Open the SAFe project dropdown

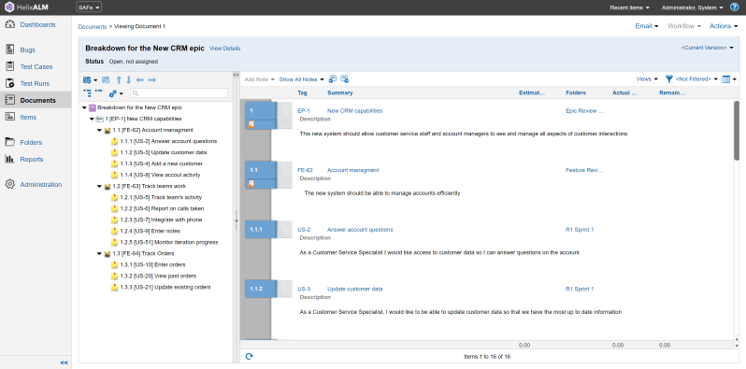(89, 7)
